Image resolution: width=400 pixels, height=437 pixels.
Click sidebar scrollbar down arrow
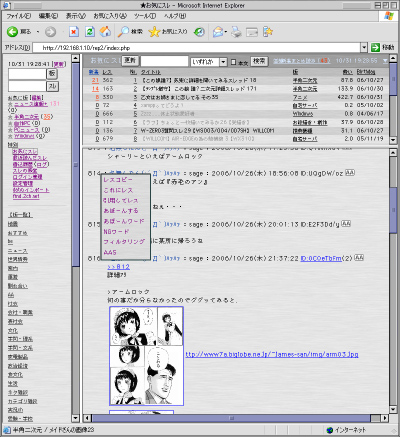click(76, 418)
